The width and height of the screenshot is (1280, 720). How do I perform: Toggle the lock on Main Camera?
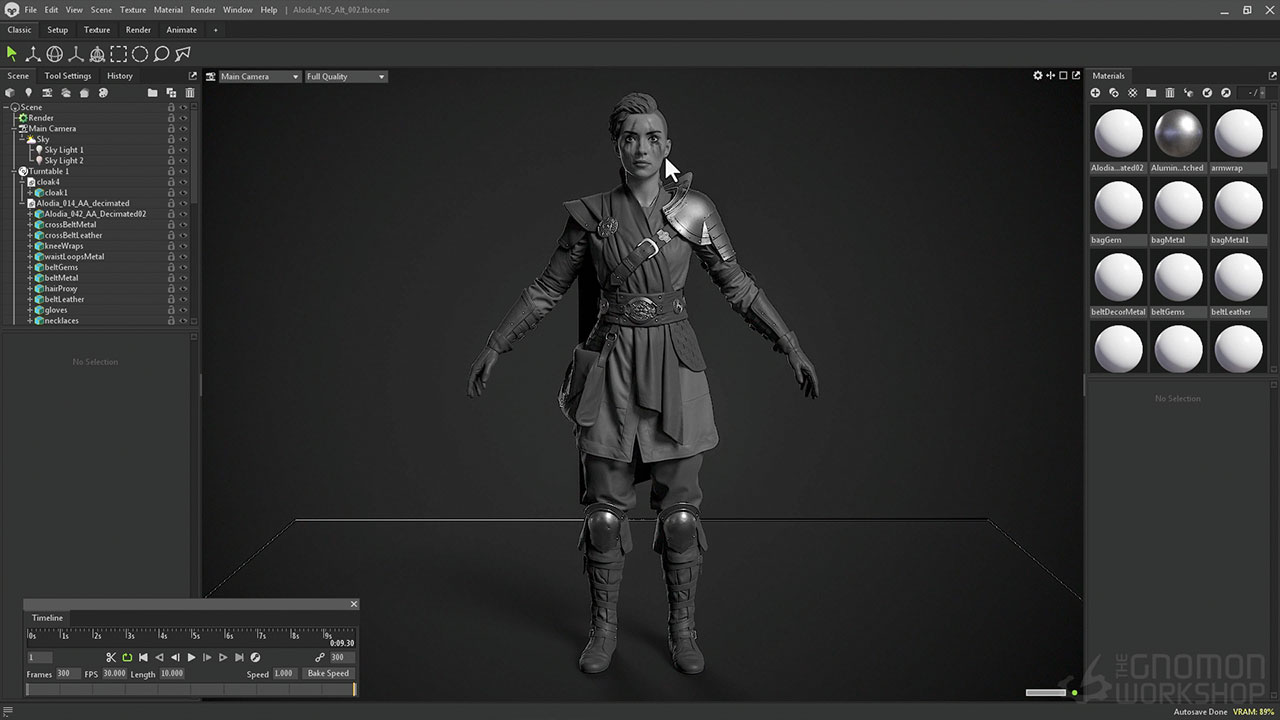point(172,128)
